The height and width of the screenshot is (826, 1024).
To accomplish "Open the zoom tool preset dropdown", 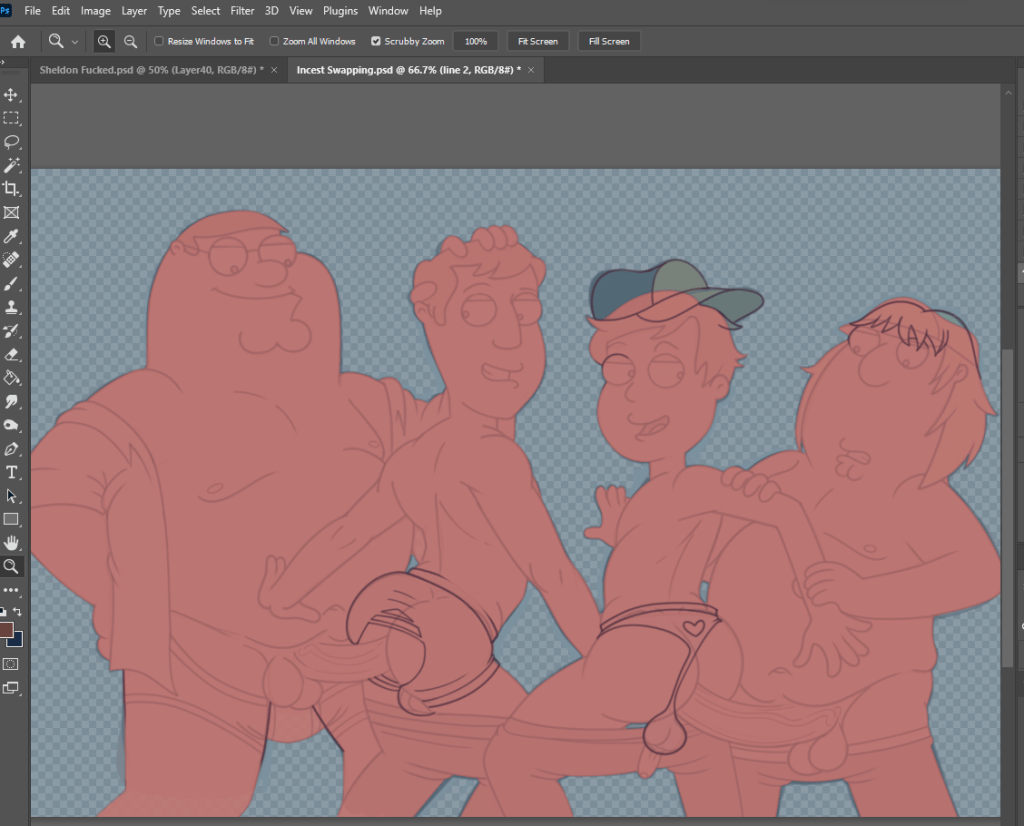I will point(75,41).
